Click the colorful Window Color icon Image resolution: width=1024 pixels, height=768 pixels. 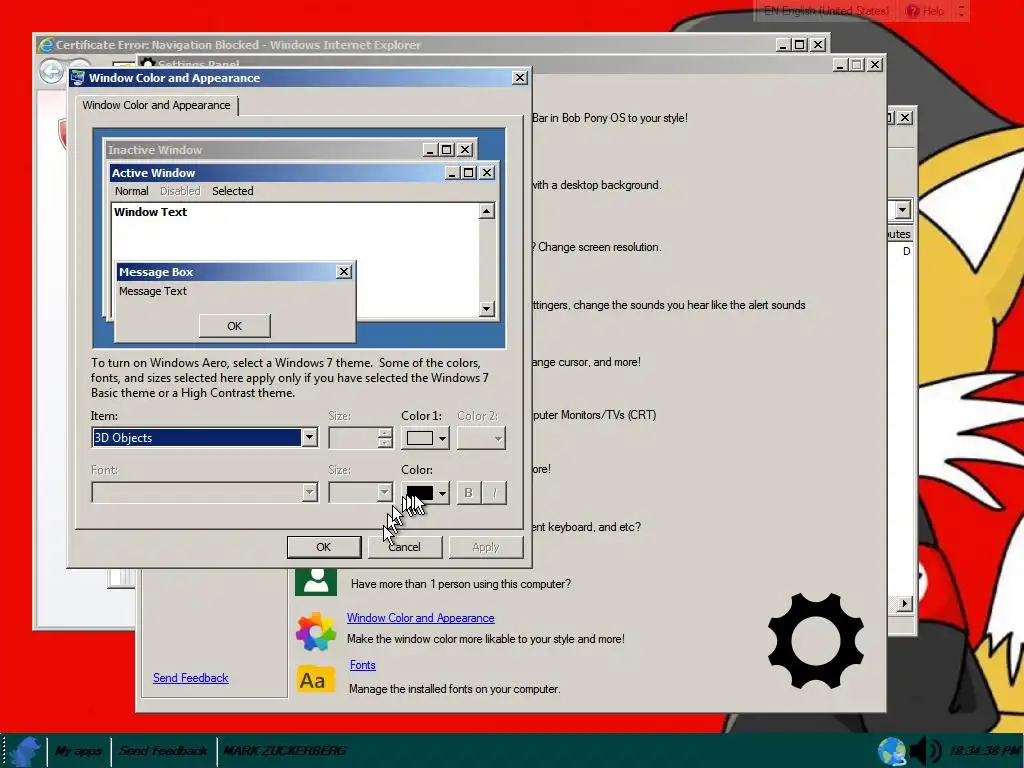coord(316,632)
